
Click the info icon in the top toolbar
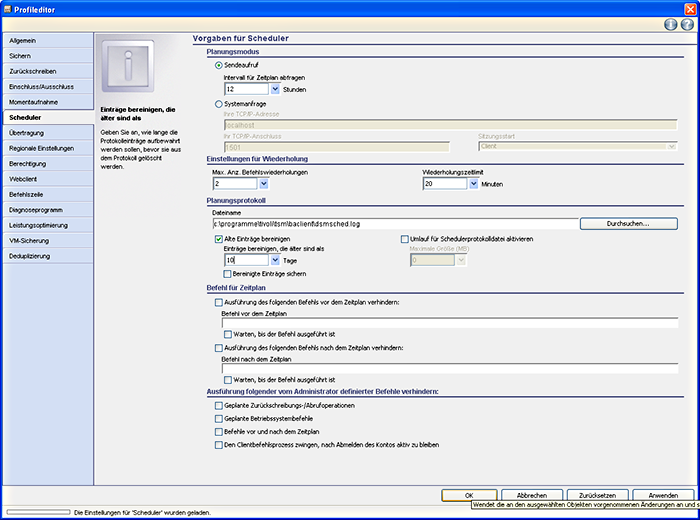point(671,24)
